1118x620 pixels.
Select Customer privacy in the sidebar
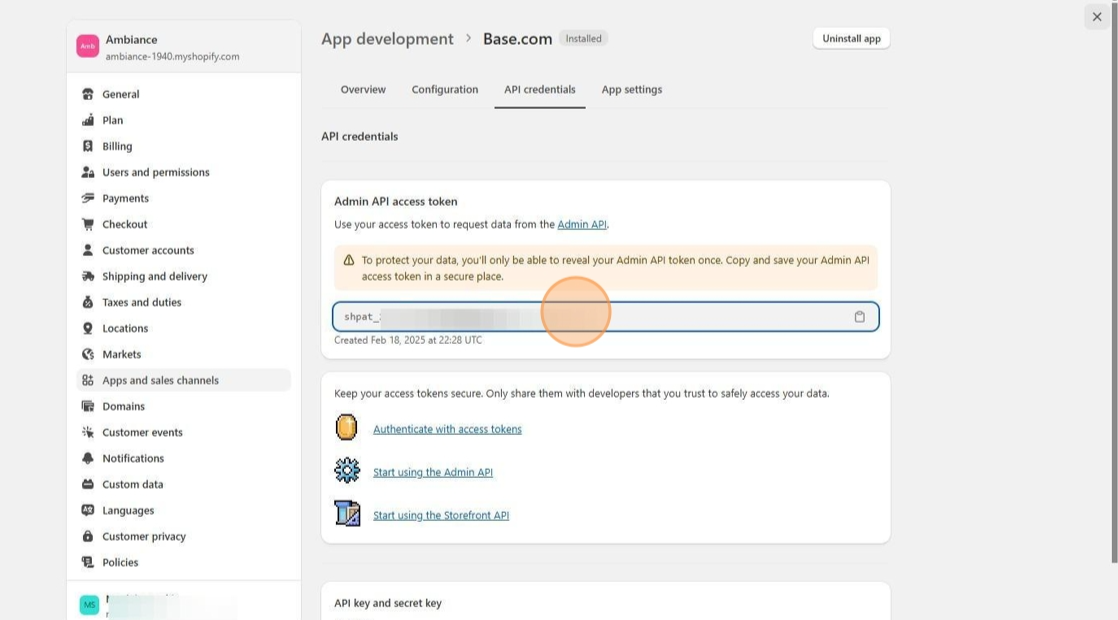click(x=144, y=536)
